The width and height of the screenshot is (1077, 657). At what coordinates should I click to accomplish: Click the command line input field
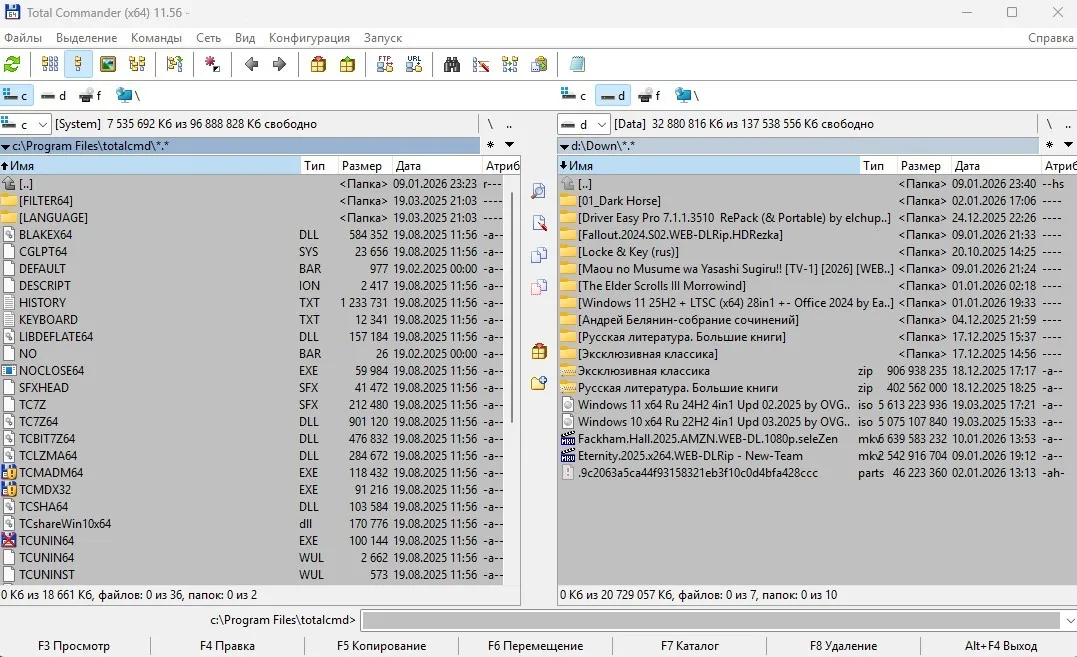[x=710, y=620]
